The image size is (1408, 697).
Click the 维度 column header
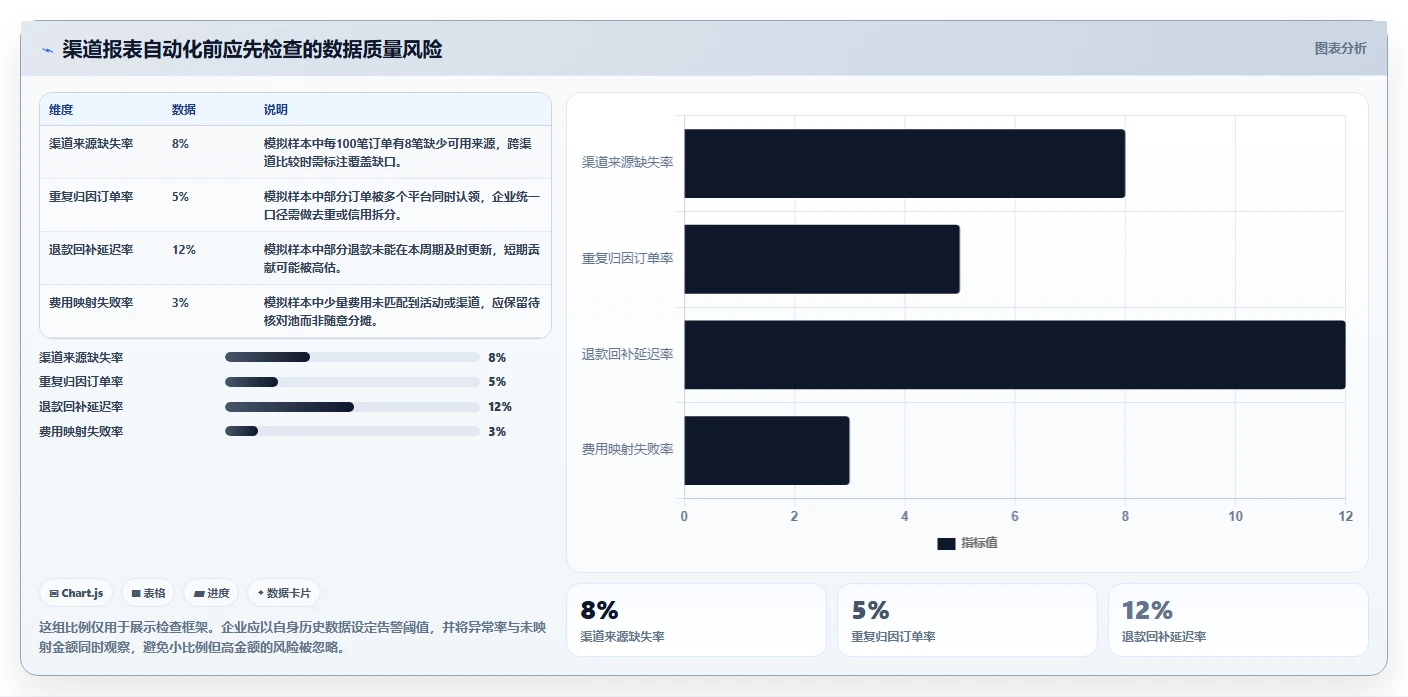click(61, 110)
